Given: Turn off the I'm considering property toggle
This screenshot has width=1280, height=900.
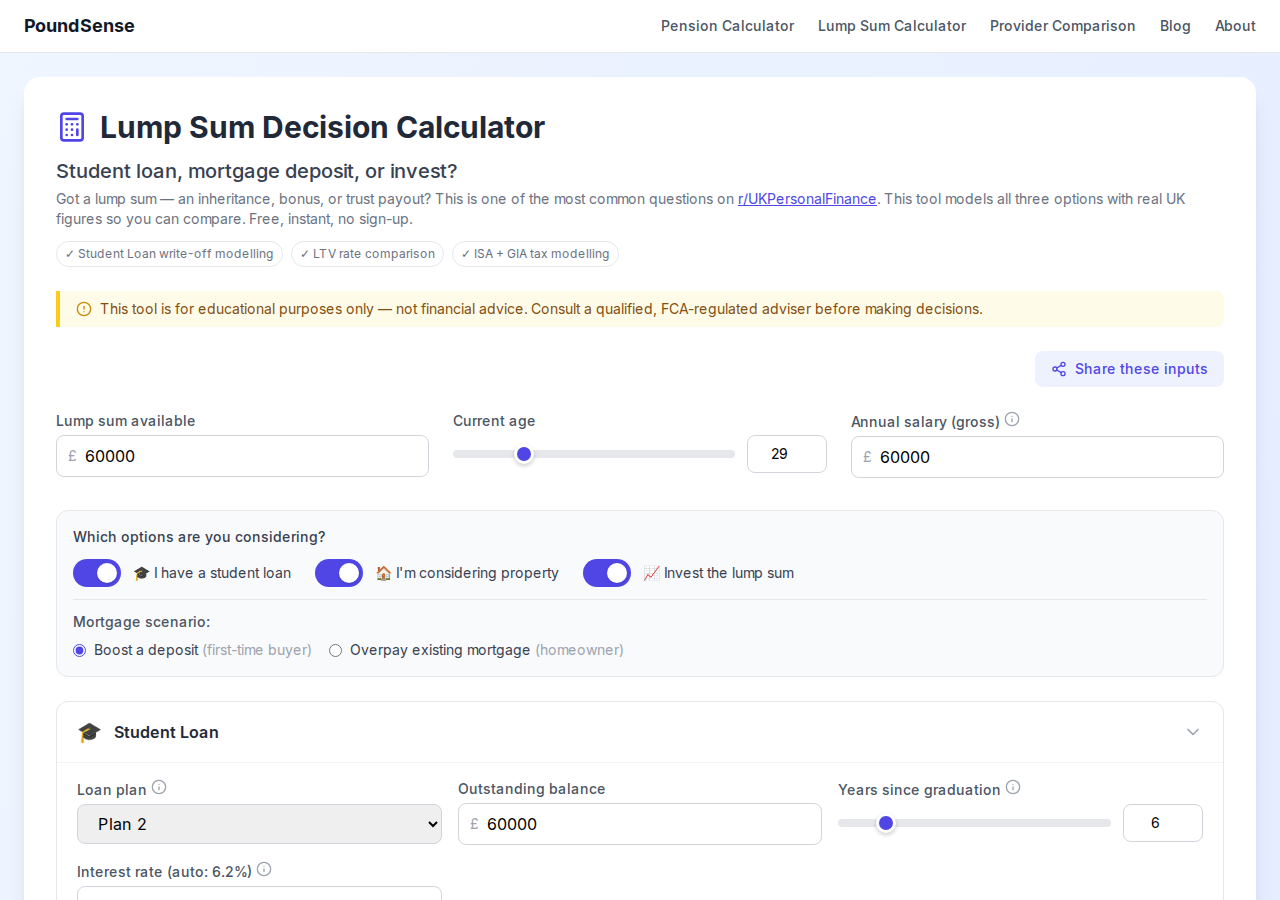Looking at the screenshot, I should 339,572.
